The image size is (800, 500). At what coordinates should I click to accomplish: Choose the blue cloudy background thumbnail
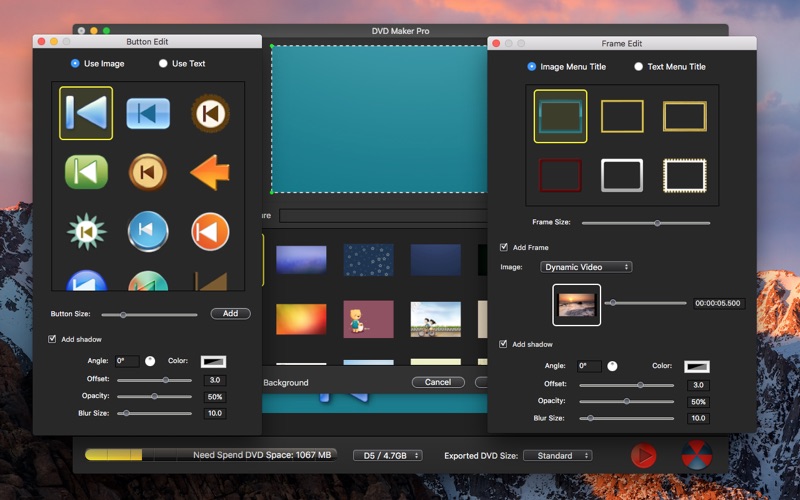point(301,260)
